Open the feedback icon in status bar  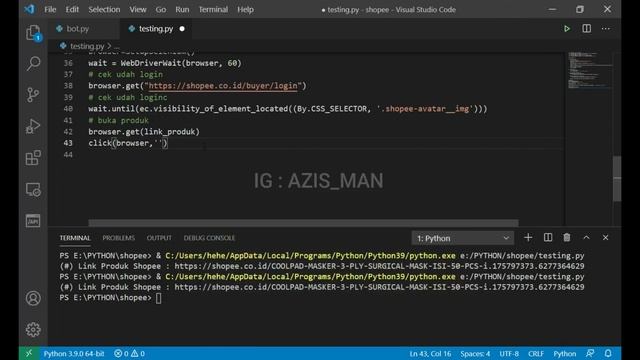pos(590,353)
